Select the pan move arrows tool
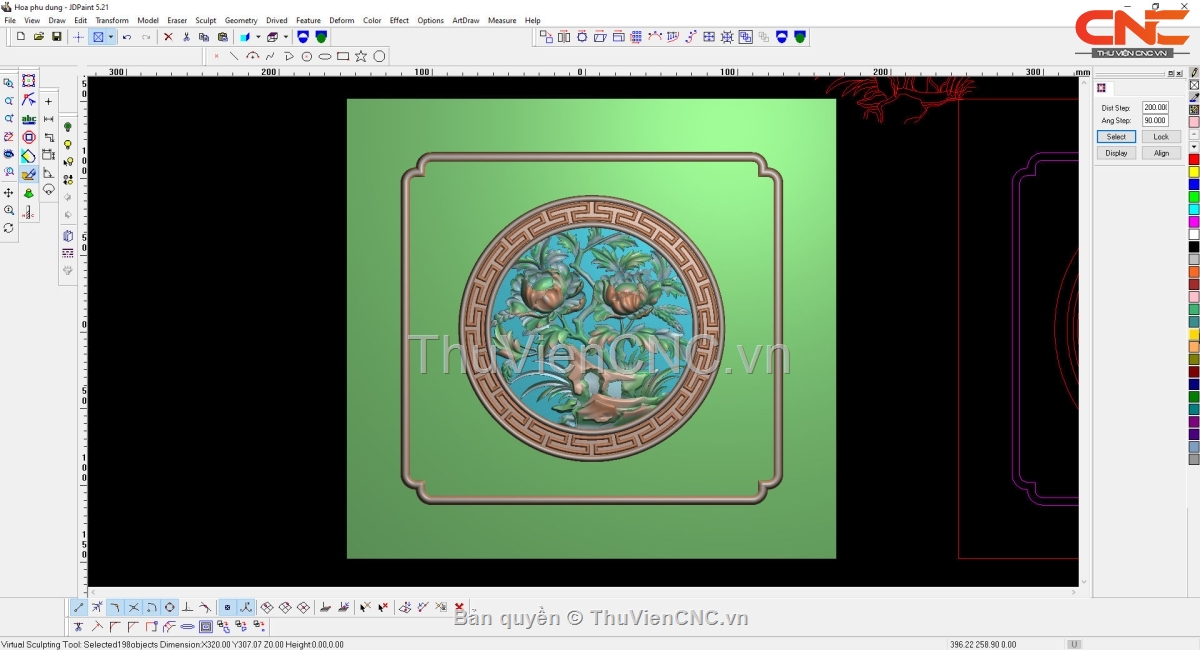1200x650 pixels. click(x=9, y=192)
